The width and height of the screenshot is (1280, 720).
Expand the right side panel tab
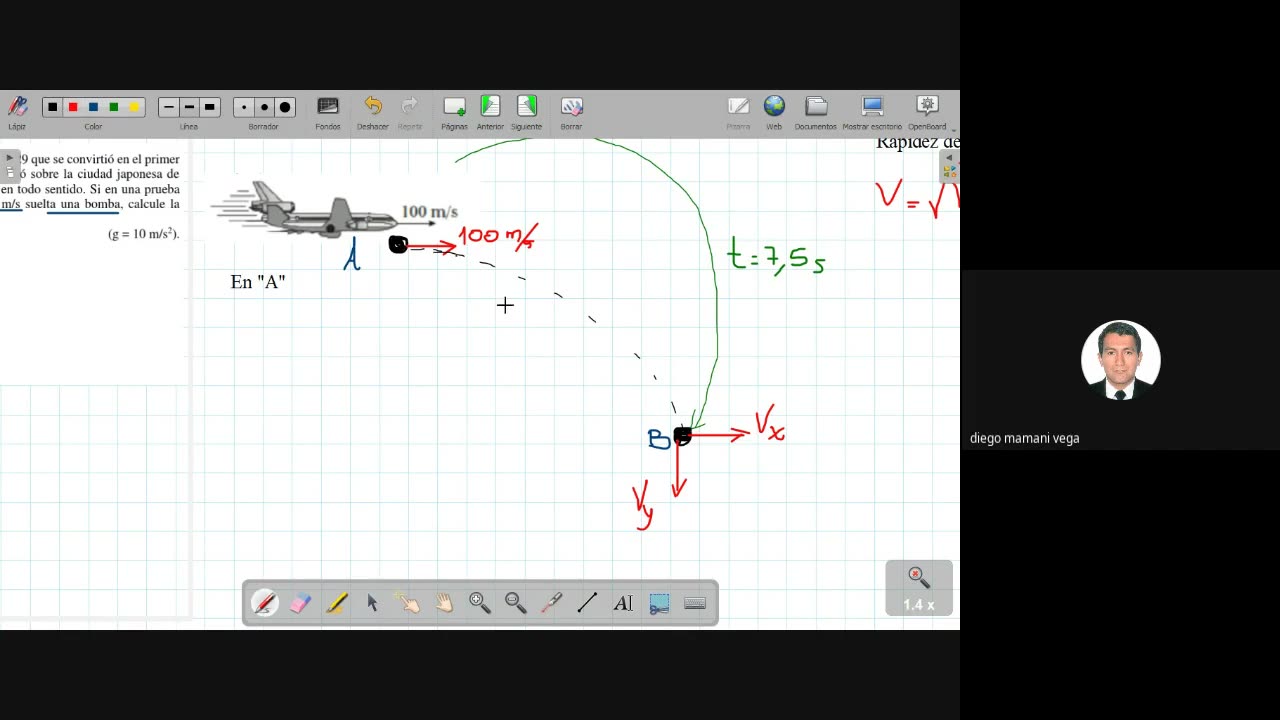[x=950, y=166]
